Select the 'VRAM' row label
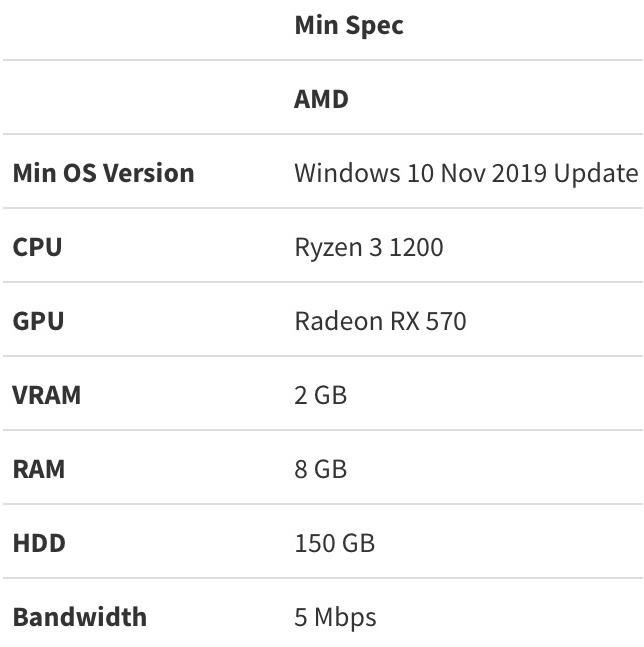This screenshot has height=647, width=644. pos(46,395)
